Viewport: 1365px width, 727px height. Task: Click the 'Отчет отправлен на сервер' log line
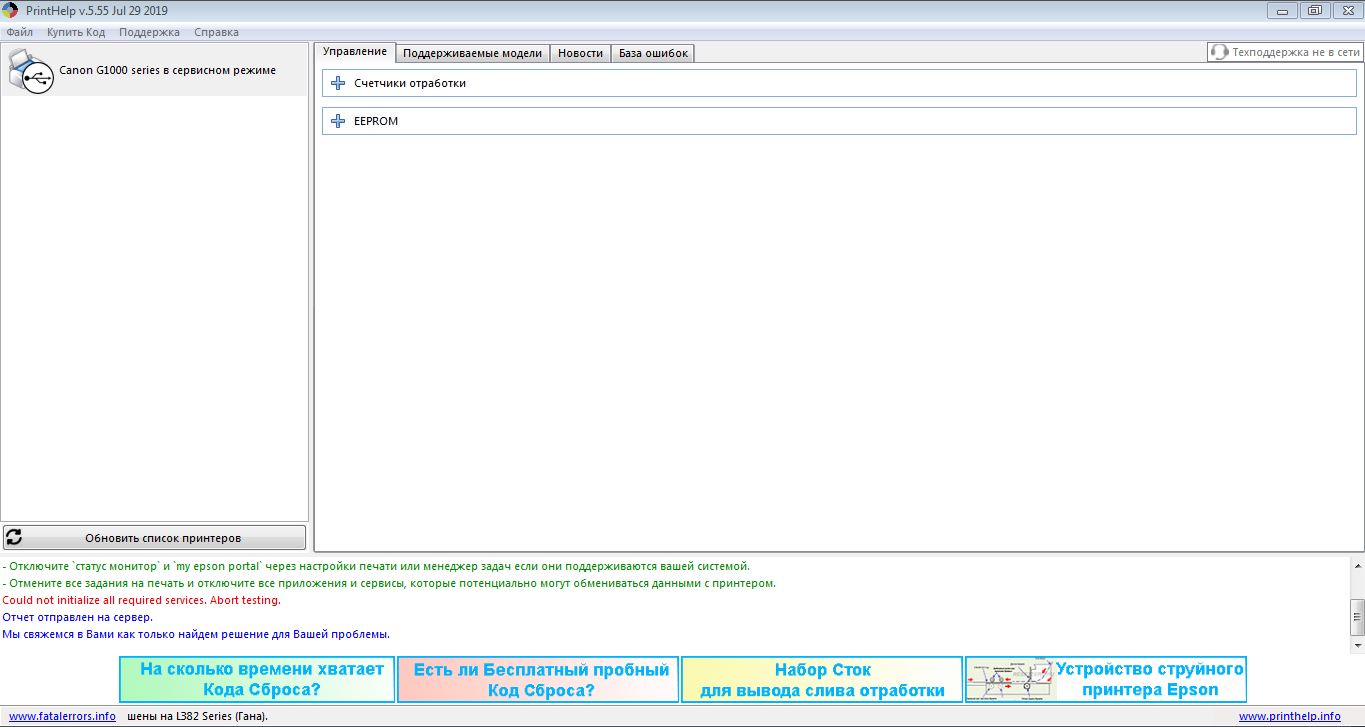pyautogui.click(x=77, y=617)
